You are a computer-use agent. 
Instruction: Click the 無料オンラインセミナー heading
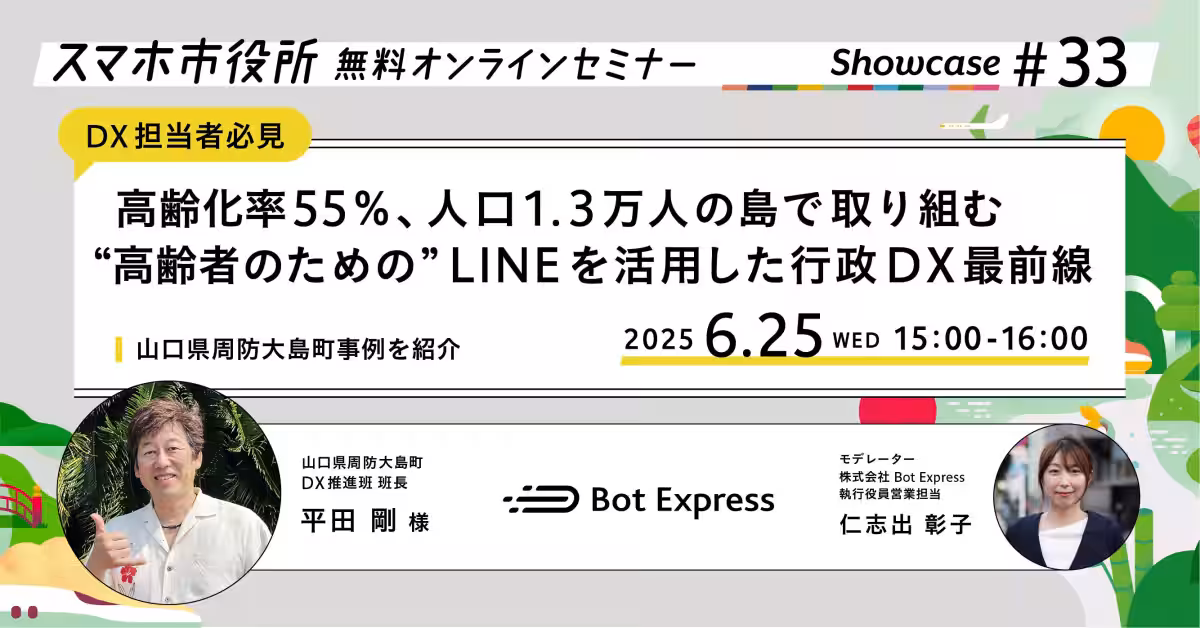point(516,66)
